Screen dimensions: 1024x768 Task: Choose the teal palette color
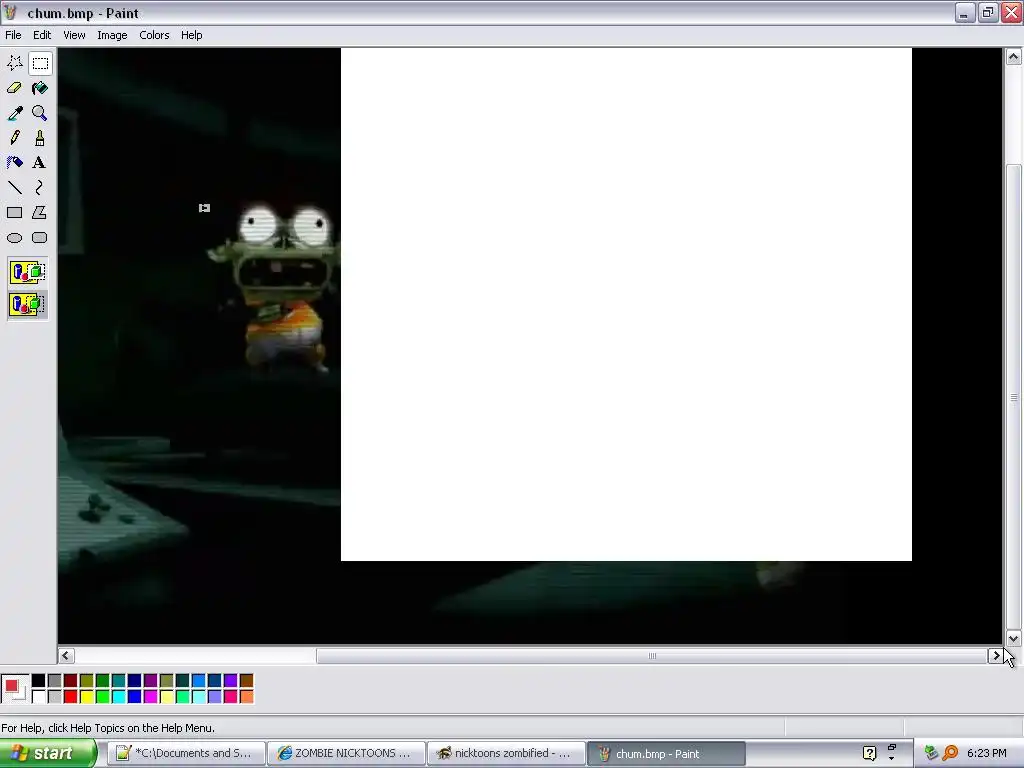118,681
